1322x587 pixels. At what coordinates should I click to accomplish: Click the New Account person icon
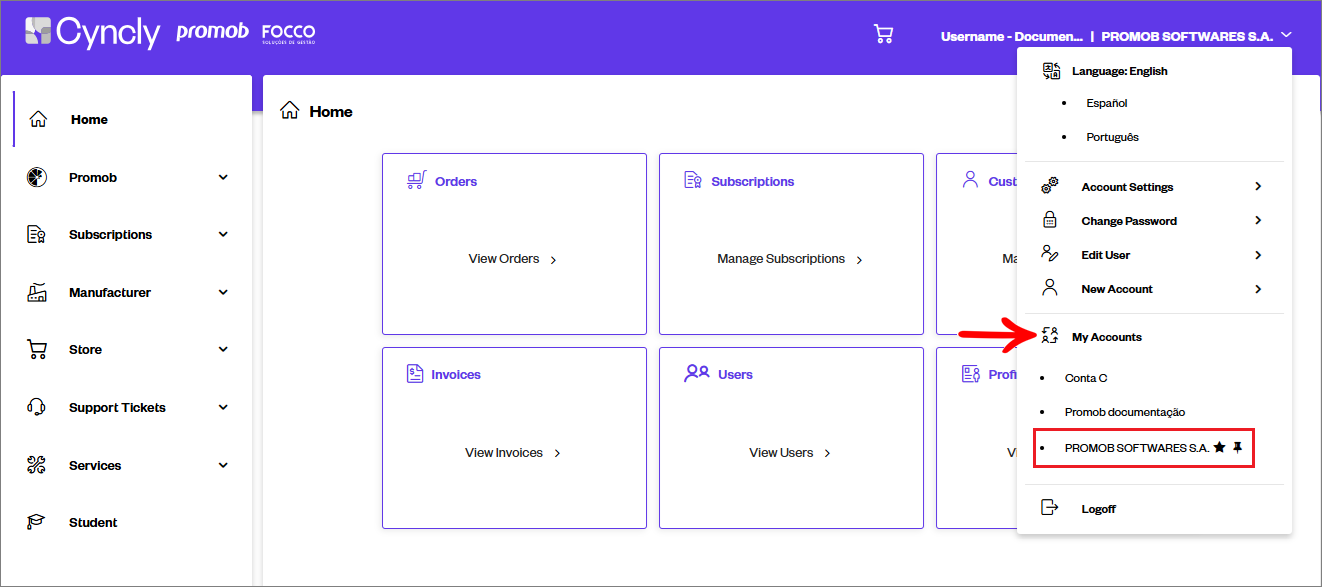tap(1050, 288)
